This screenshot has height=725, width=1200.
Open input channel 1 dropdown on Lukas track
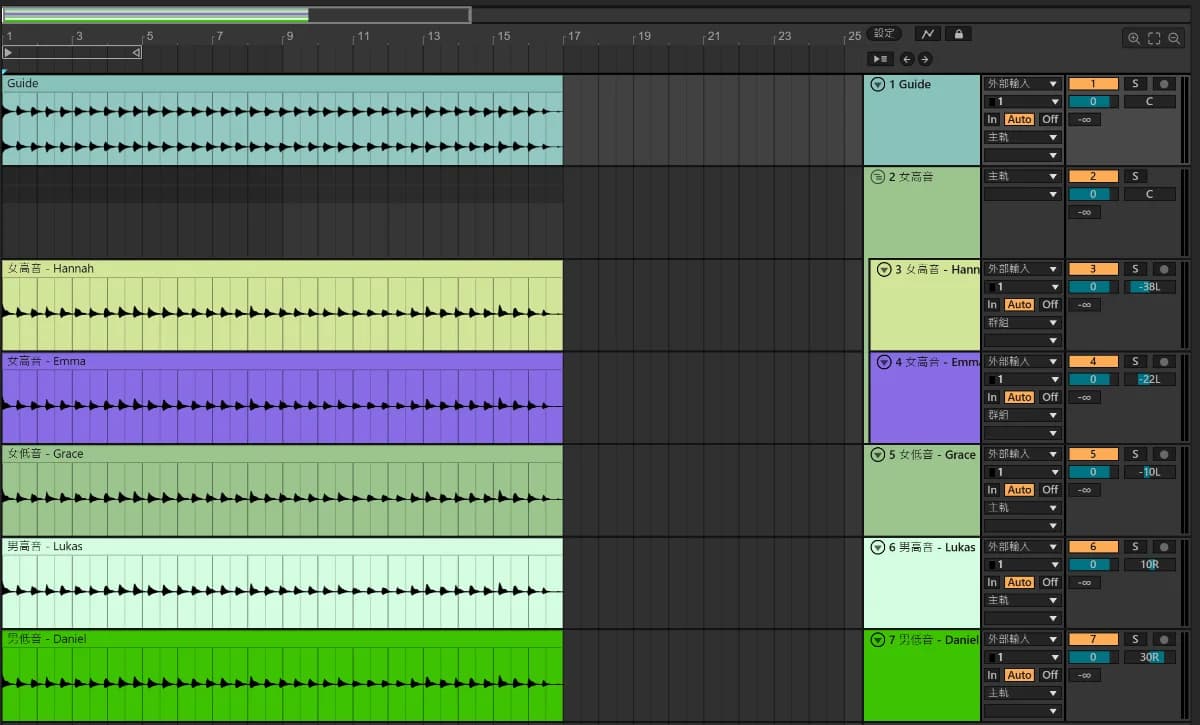click(1022, 565)
